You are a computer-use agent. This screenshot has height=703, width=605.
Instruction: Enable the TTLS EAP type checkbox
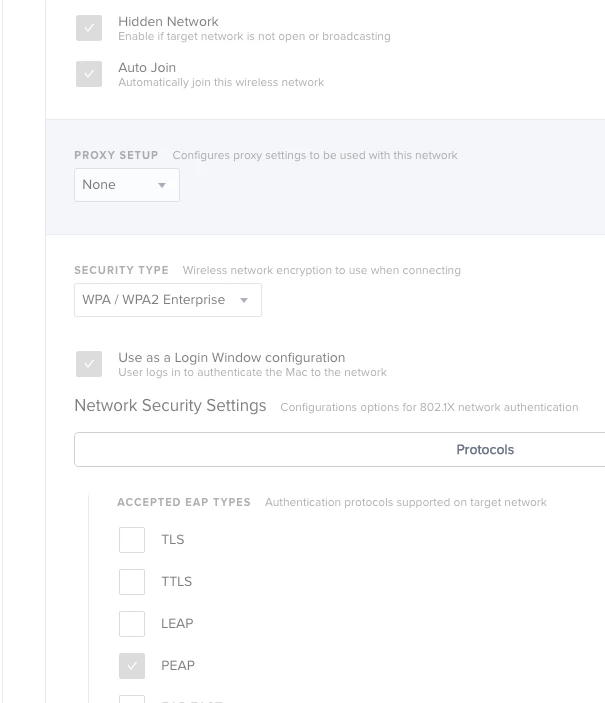132,582
